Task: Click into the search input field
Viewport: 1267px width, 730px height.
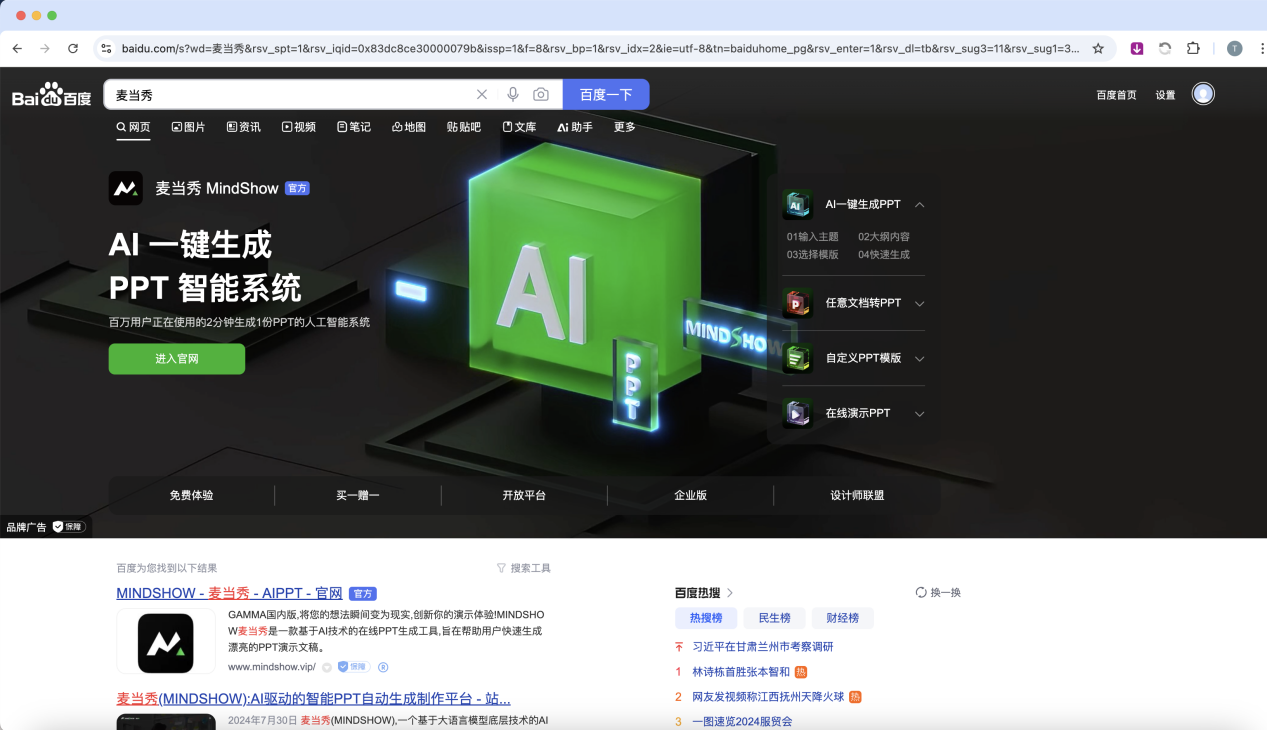Action: pyautogui.click(x=290, y=95)
